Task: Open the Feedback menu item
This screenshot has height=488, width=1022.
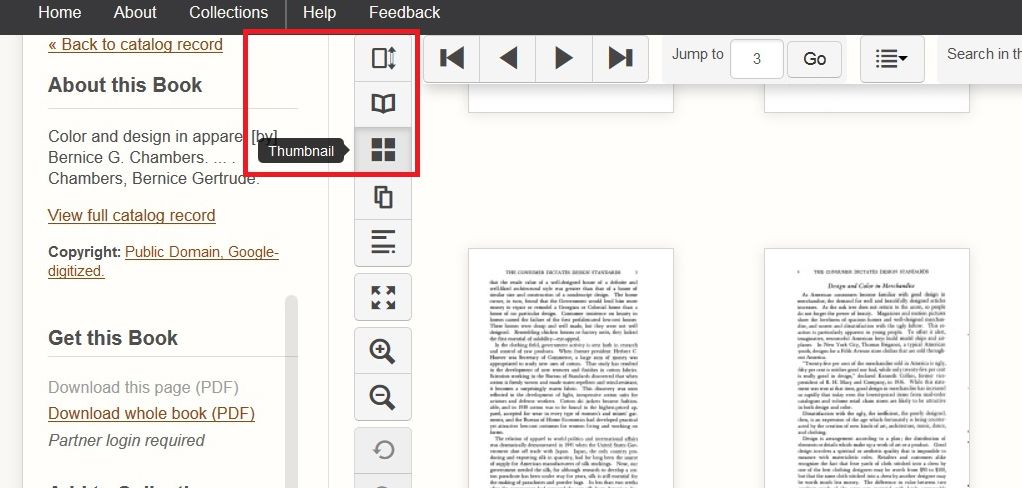Action: pyautogui.click(x=405, y=12)
